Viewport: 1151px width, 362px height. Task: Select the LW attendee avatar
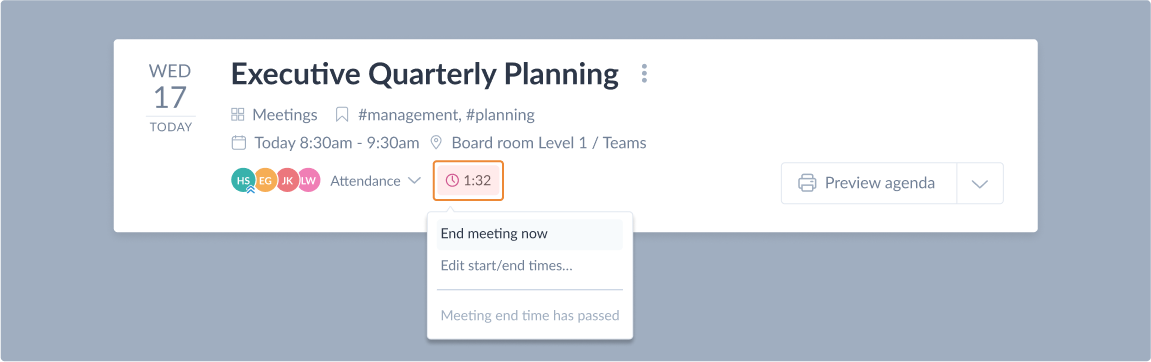309,180
